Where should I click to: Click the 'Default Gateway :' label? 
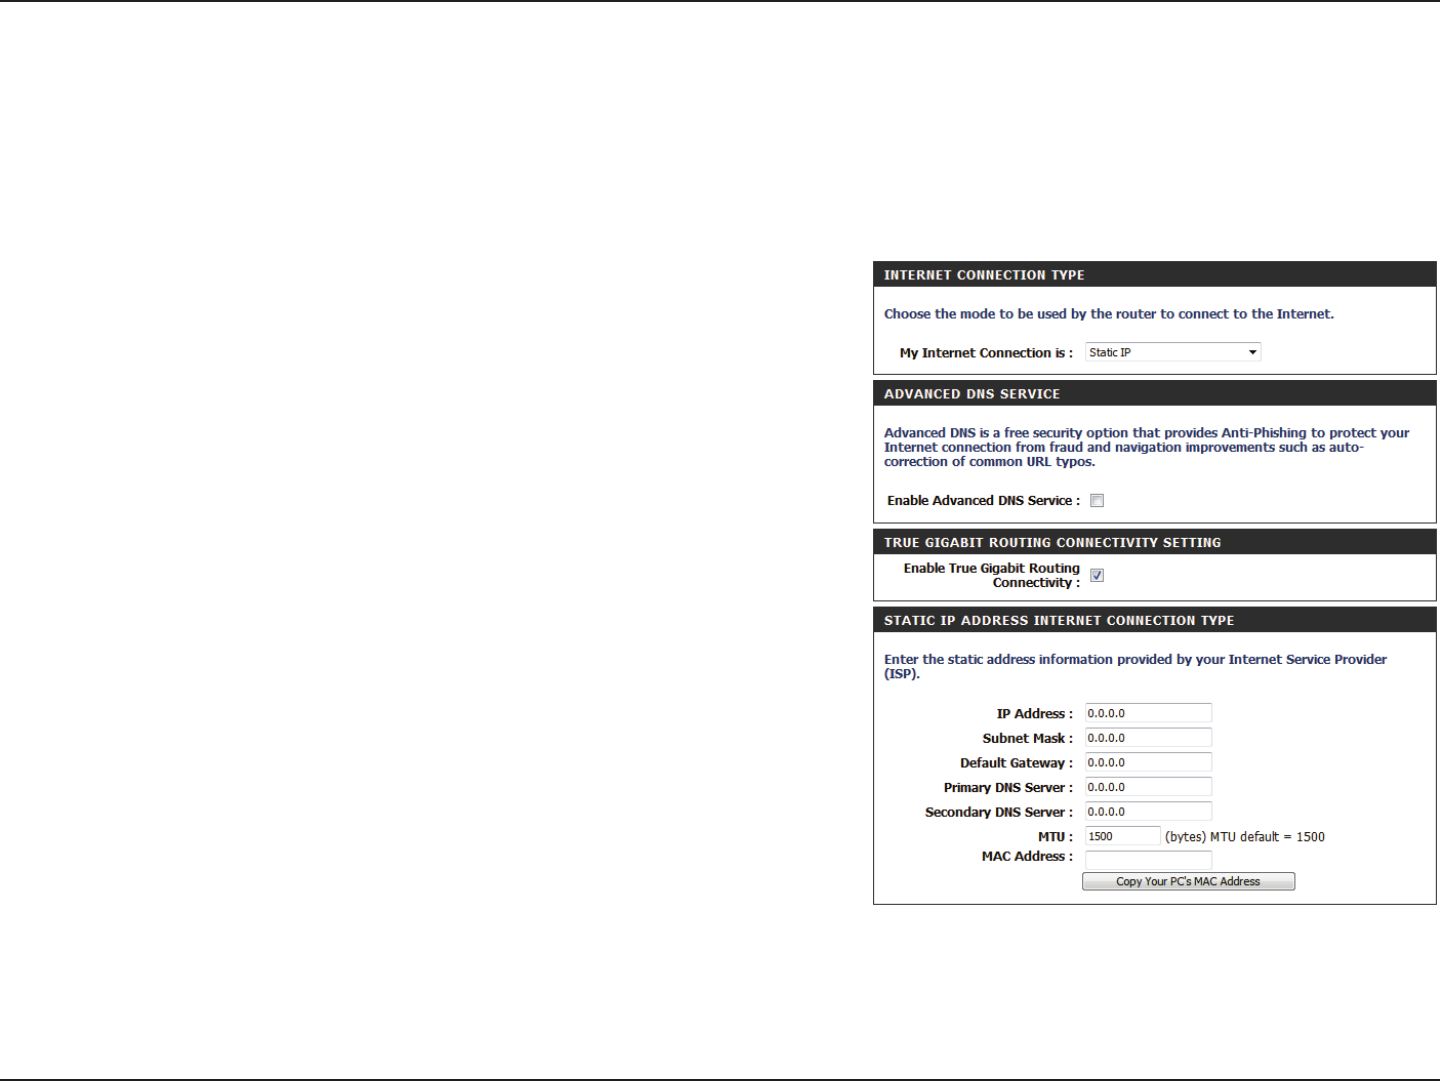[x=1016, y=763]
